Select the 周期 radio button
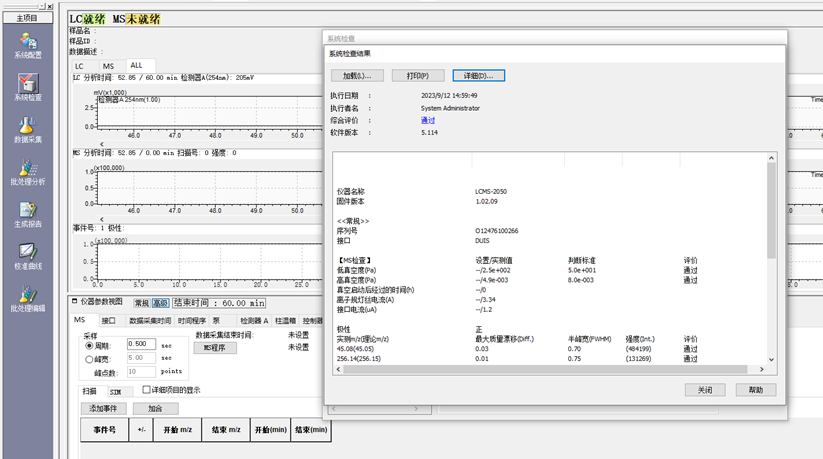This screenshot has height=459, width=823. (x=89, y=346)
